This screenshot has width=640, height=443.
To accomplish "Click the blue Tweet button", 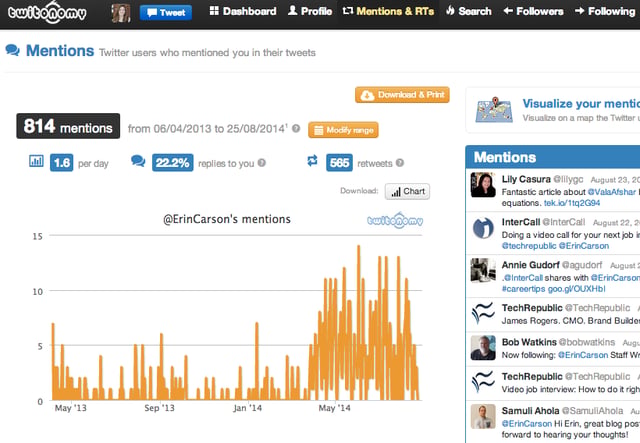I will click(x=166, y=13).
